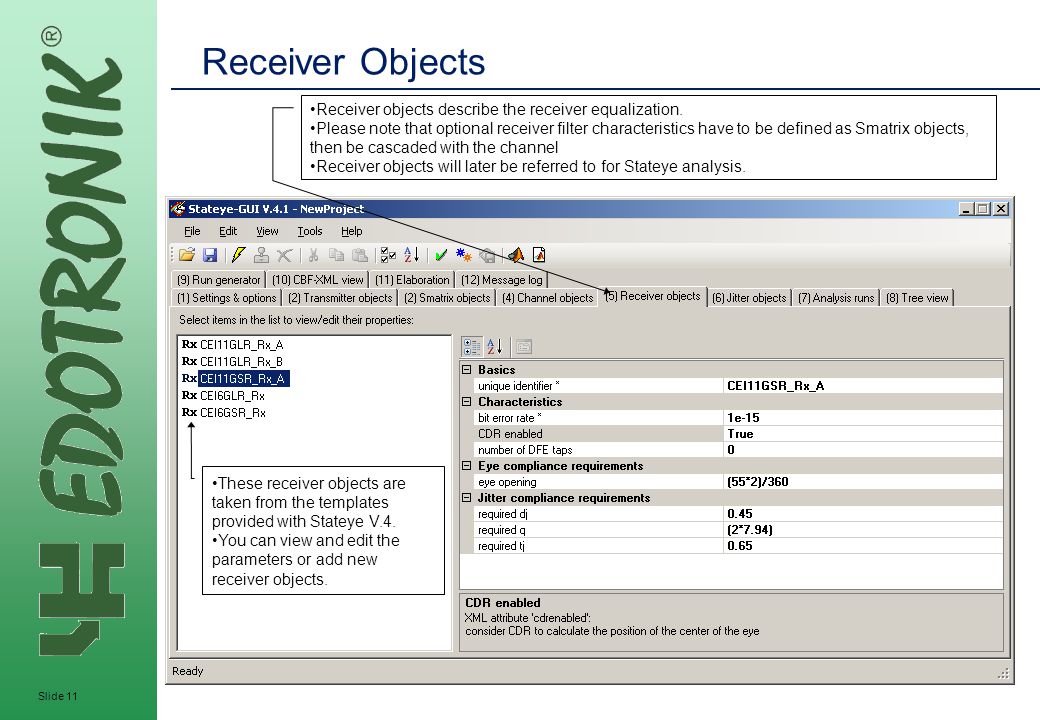Screen dimensions: 1040x720
Task: Click the open folder toolbar icon
Action: tap(187, 255)
